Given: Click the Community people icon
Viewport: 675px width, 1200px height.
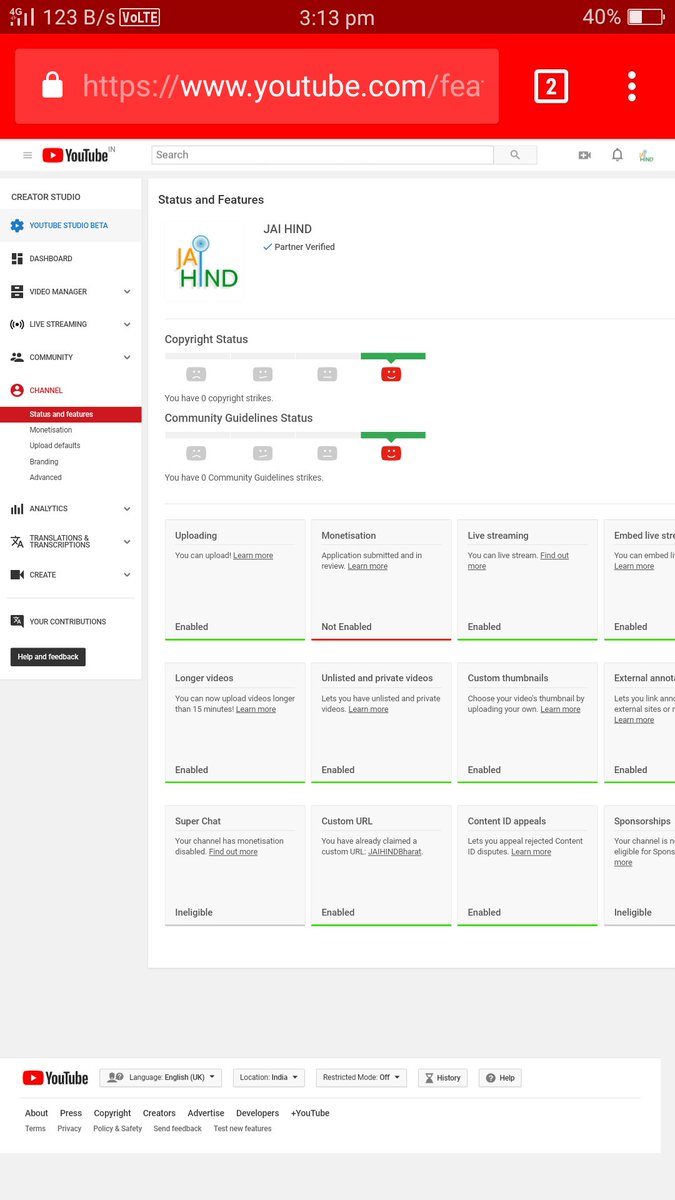Looking at the screenshot, I should [17, 357].
